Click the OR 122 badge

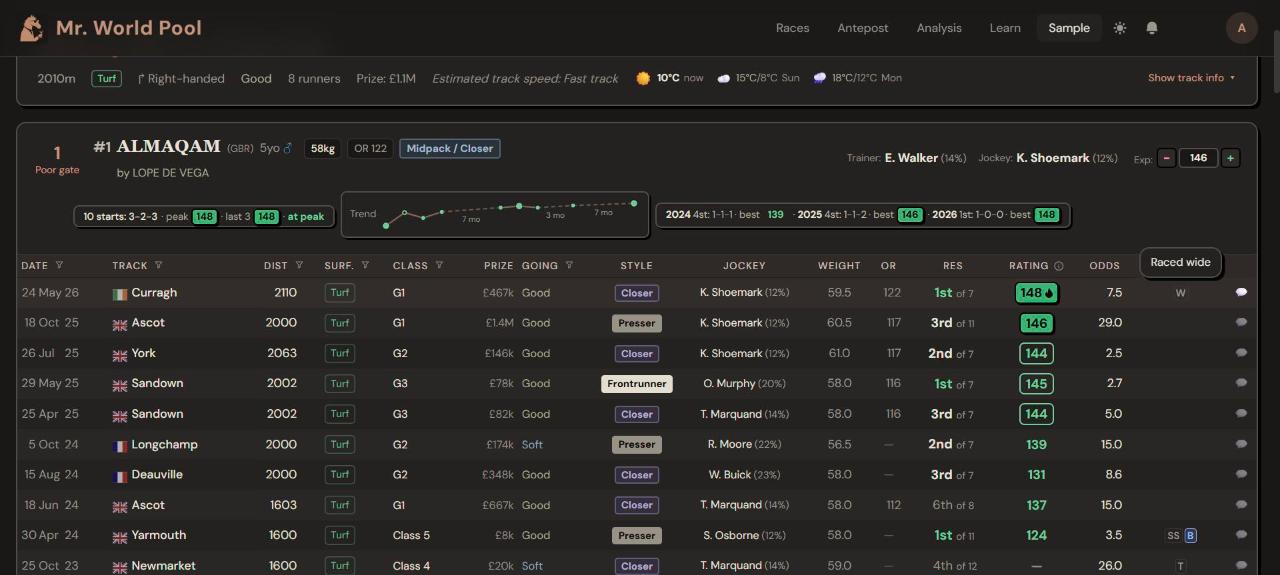[x=371, y=148]
